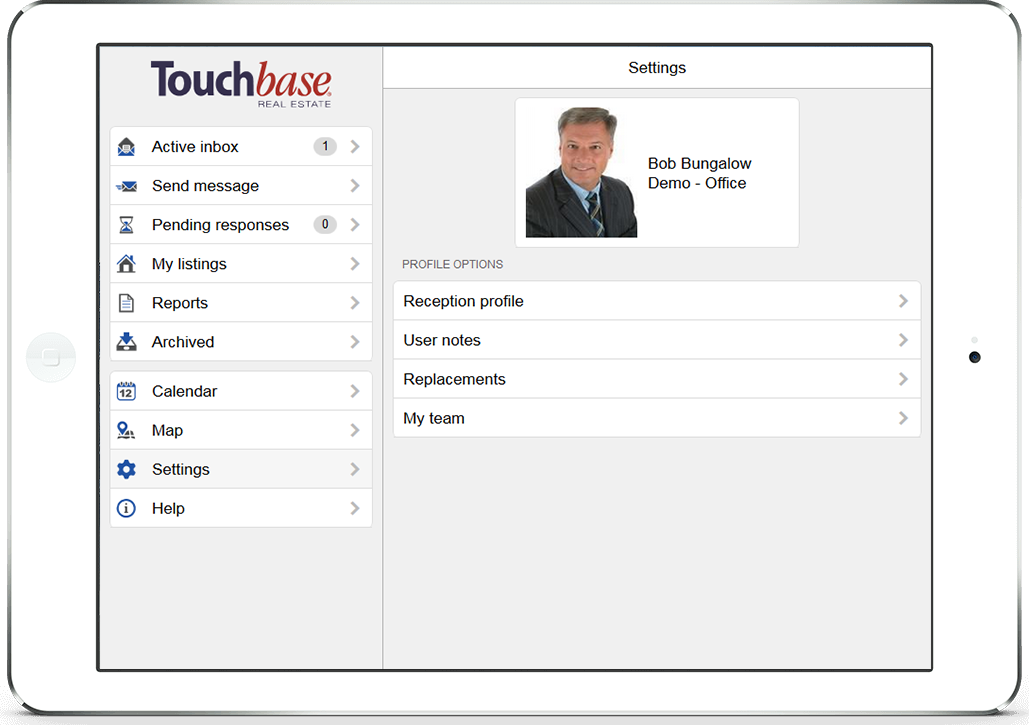Expand the My team chevron
Image resolution: width=1029 pixels, height=725 pixels.
pyautogui.click(x=903, y=418)
